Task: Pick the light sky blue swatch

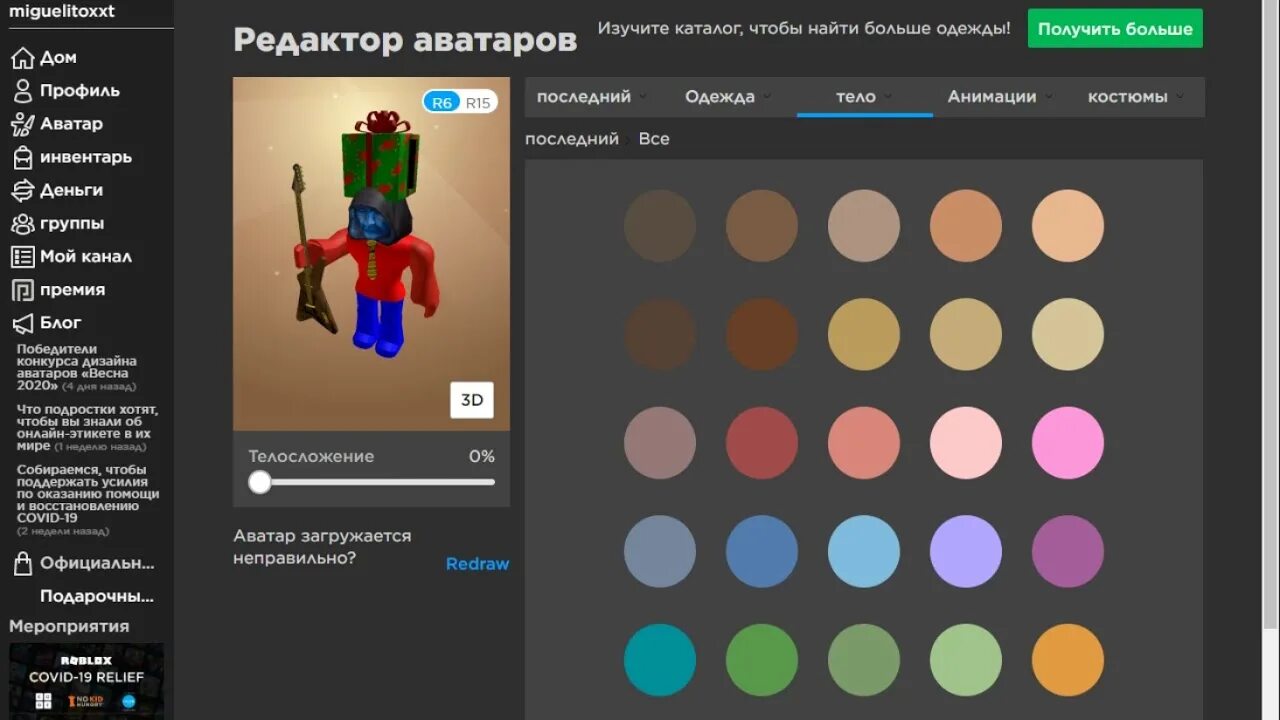Action: (x=864, y=552)
